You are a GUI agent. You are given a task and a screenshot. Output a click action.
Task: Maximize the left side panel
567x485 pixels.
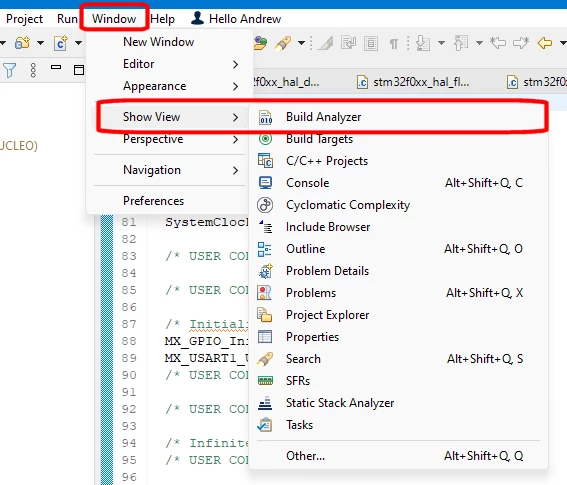point(79,70)
